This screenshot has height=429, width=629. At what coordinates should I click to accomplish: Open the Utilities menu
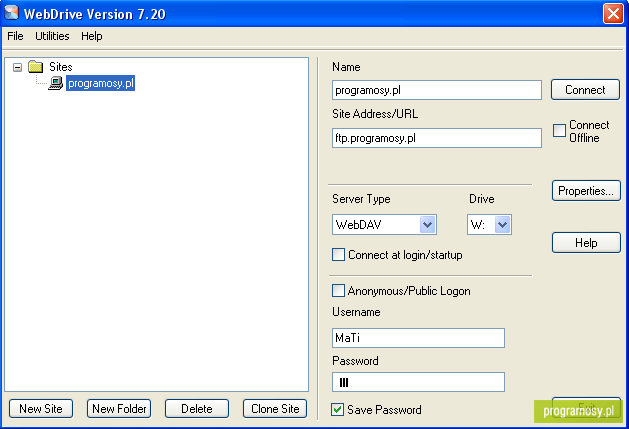coord(52,36)
